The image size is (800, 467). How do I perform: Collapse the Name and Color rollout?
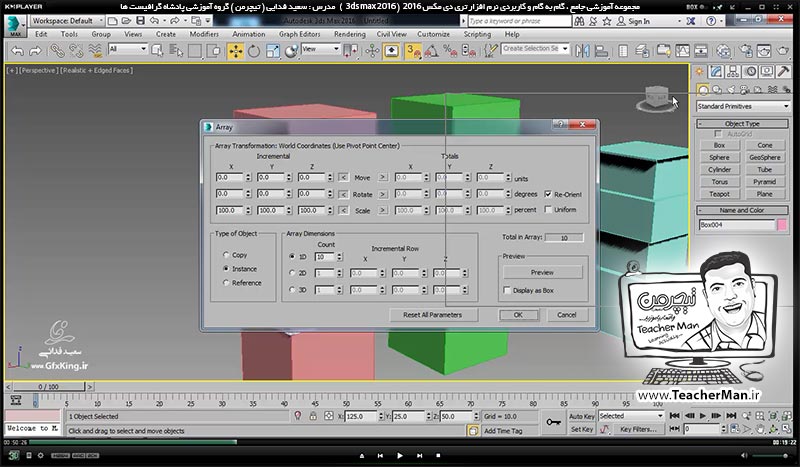point(742,210)
